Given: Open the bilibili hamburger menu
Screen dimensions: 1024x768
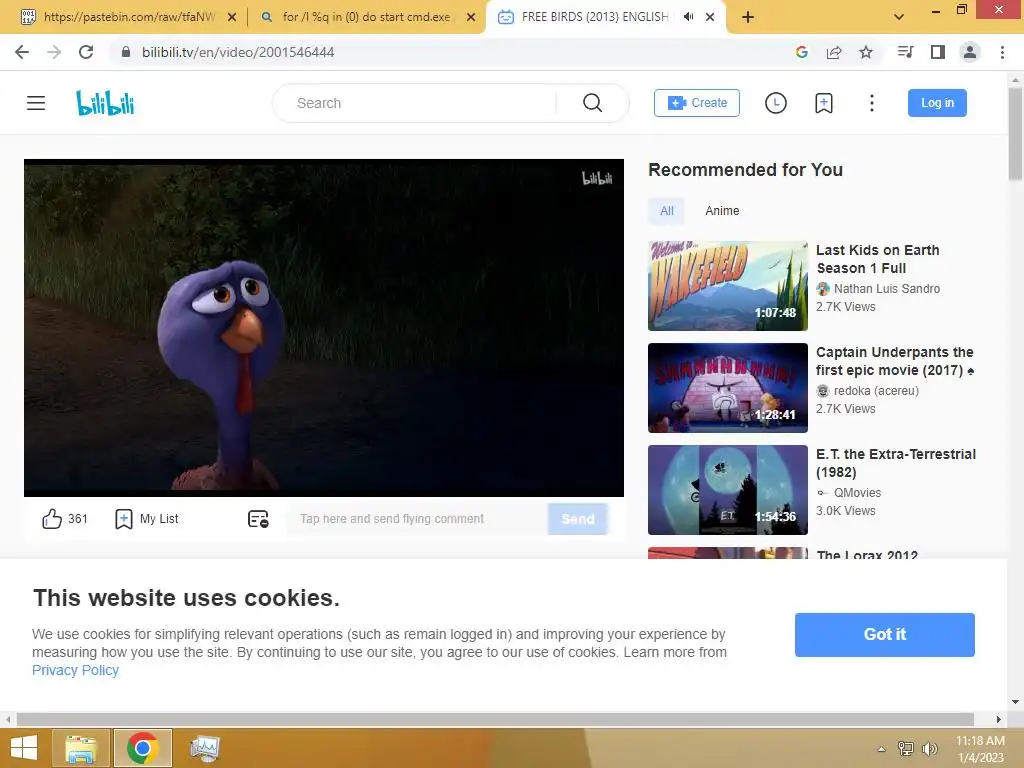Looking at the screenshot, I should 36,103.
